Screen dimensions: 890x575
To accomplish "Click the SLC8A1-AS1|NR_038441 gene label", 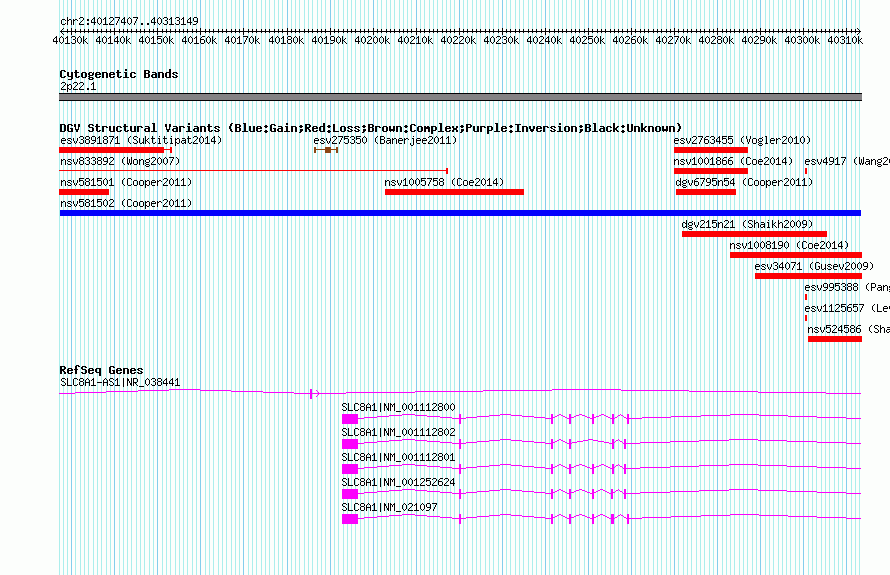I will 120,383.
